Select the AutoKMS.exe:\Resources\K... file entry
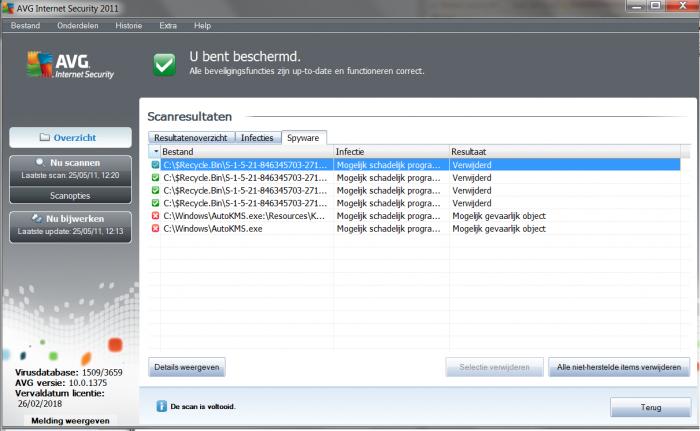The width and height of the screenshot is (700, 431). 244,216
